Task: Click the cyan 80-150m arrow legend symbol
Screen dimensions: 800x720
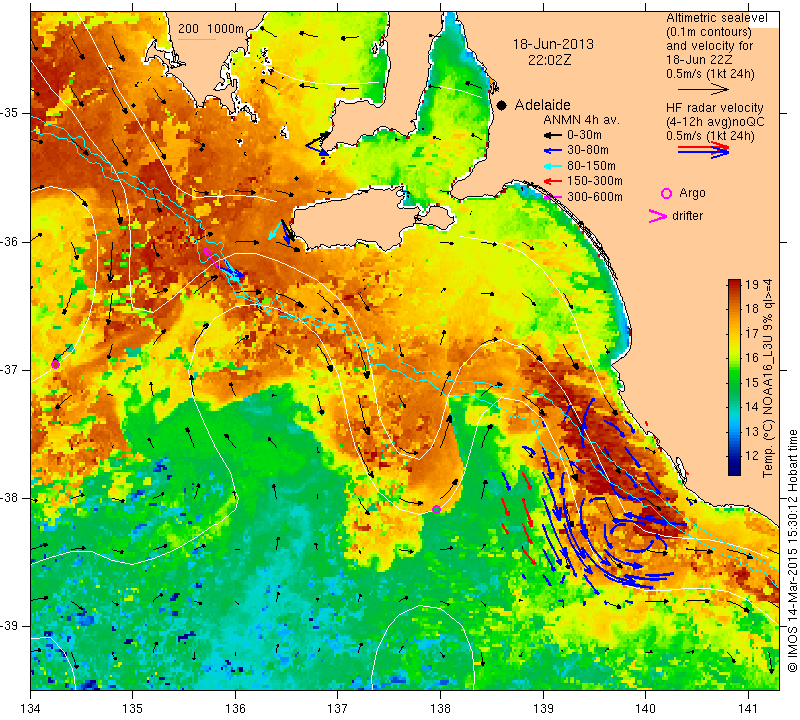Action: (x=552, y=166)
